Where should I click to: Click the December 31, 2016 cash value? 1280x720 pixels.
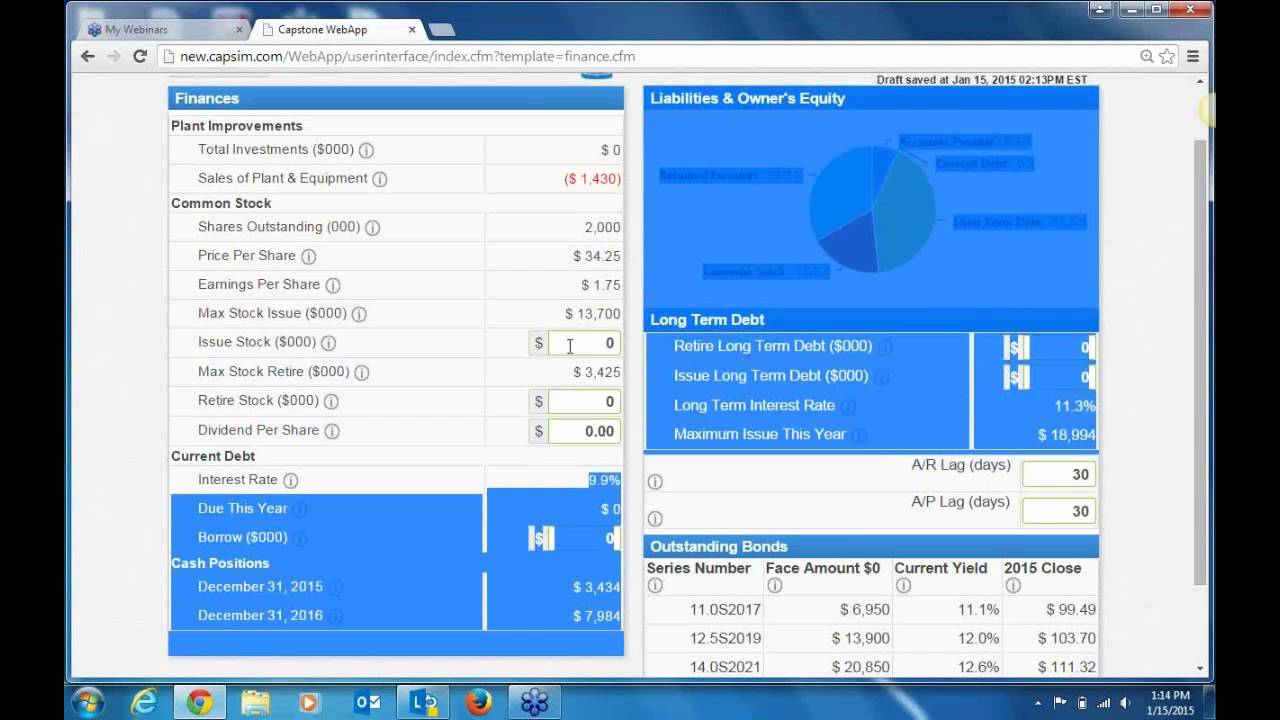tap(596, 616)
